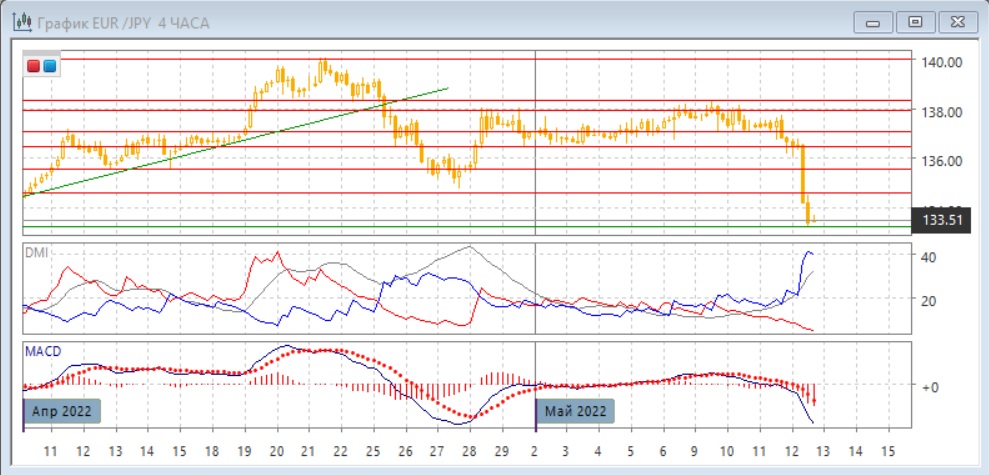The width and height of the screenshot is (989, 475).
Task: Select the MACD indicator label
Action: [41, 351]
